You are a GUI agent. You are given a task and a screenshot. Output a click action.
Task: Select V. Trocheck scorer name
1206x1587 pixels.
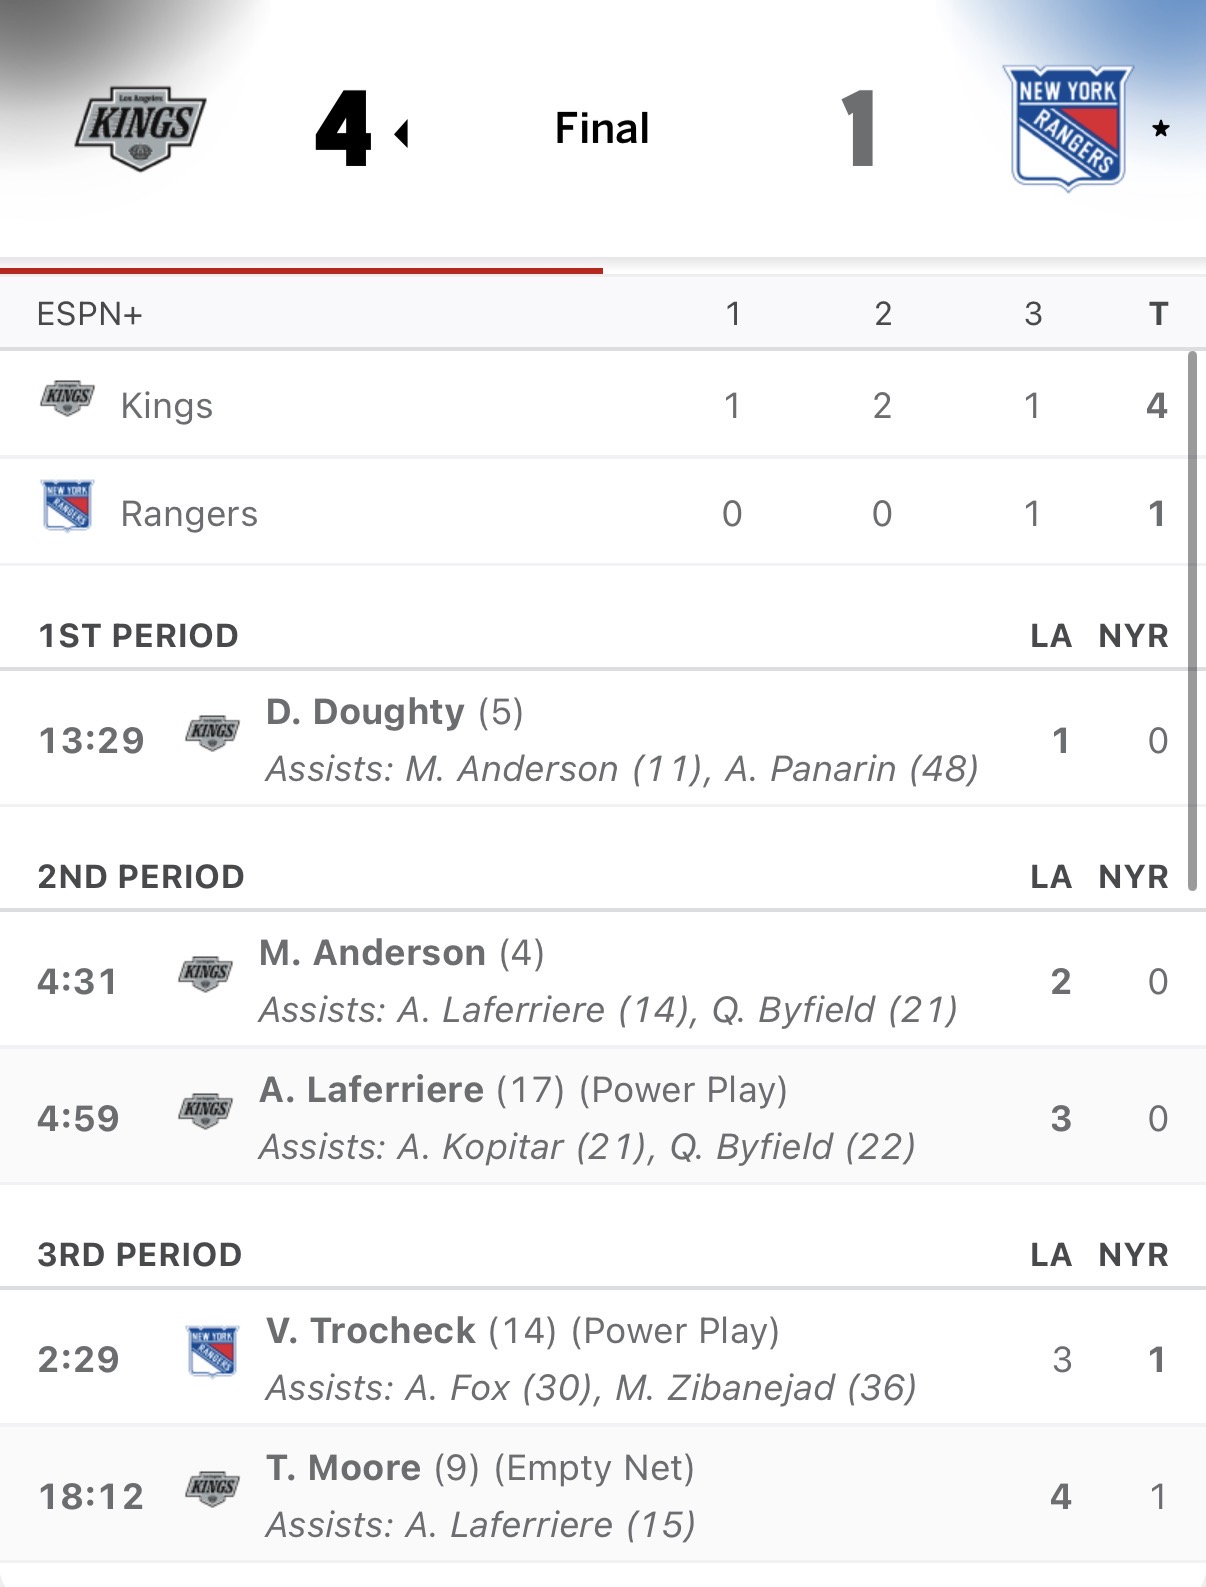click(x=371, y=1331)
